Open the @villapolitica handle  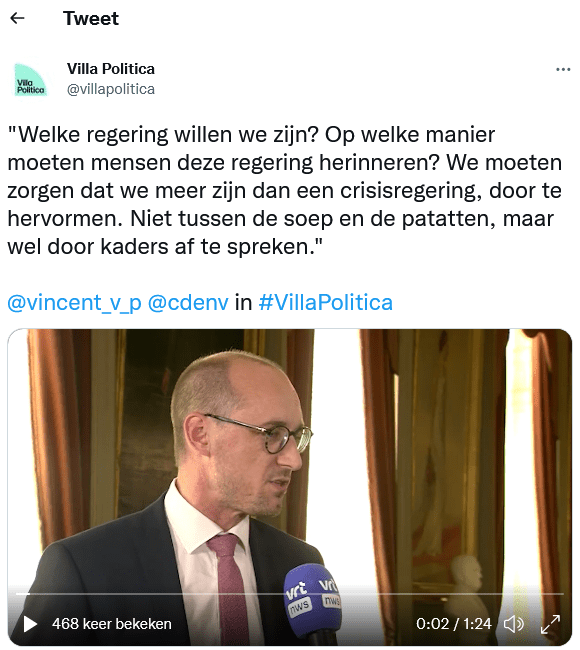click(111, 89)
